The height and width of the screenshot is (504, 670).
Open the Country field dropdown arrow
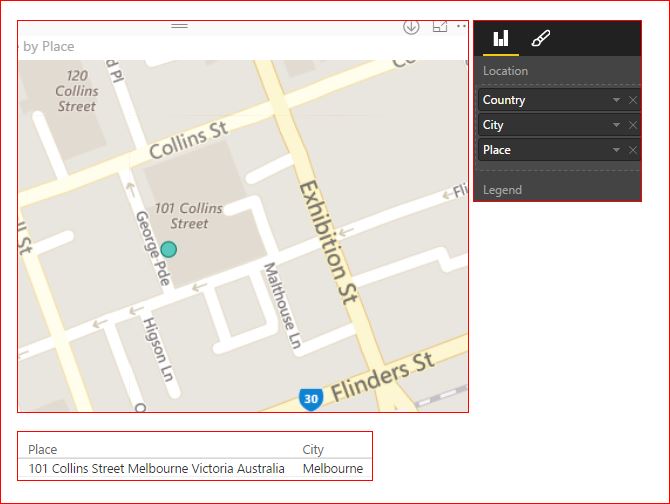[x=616, y=100]
